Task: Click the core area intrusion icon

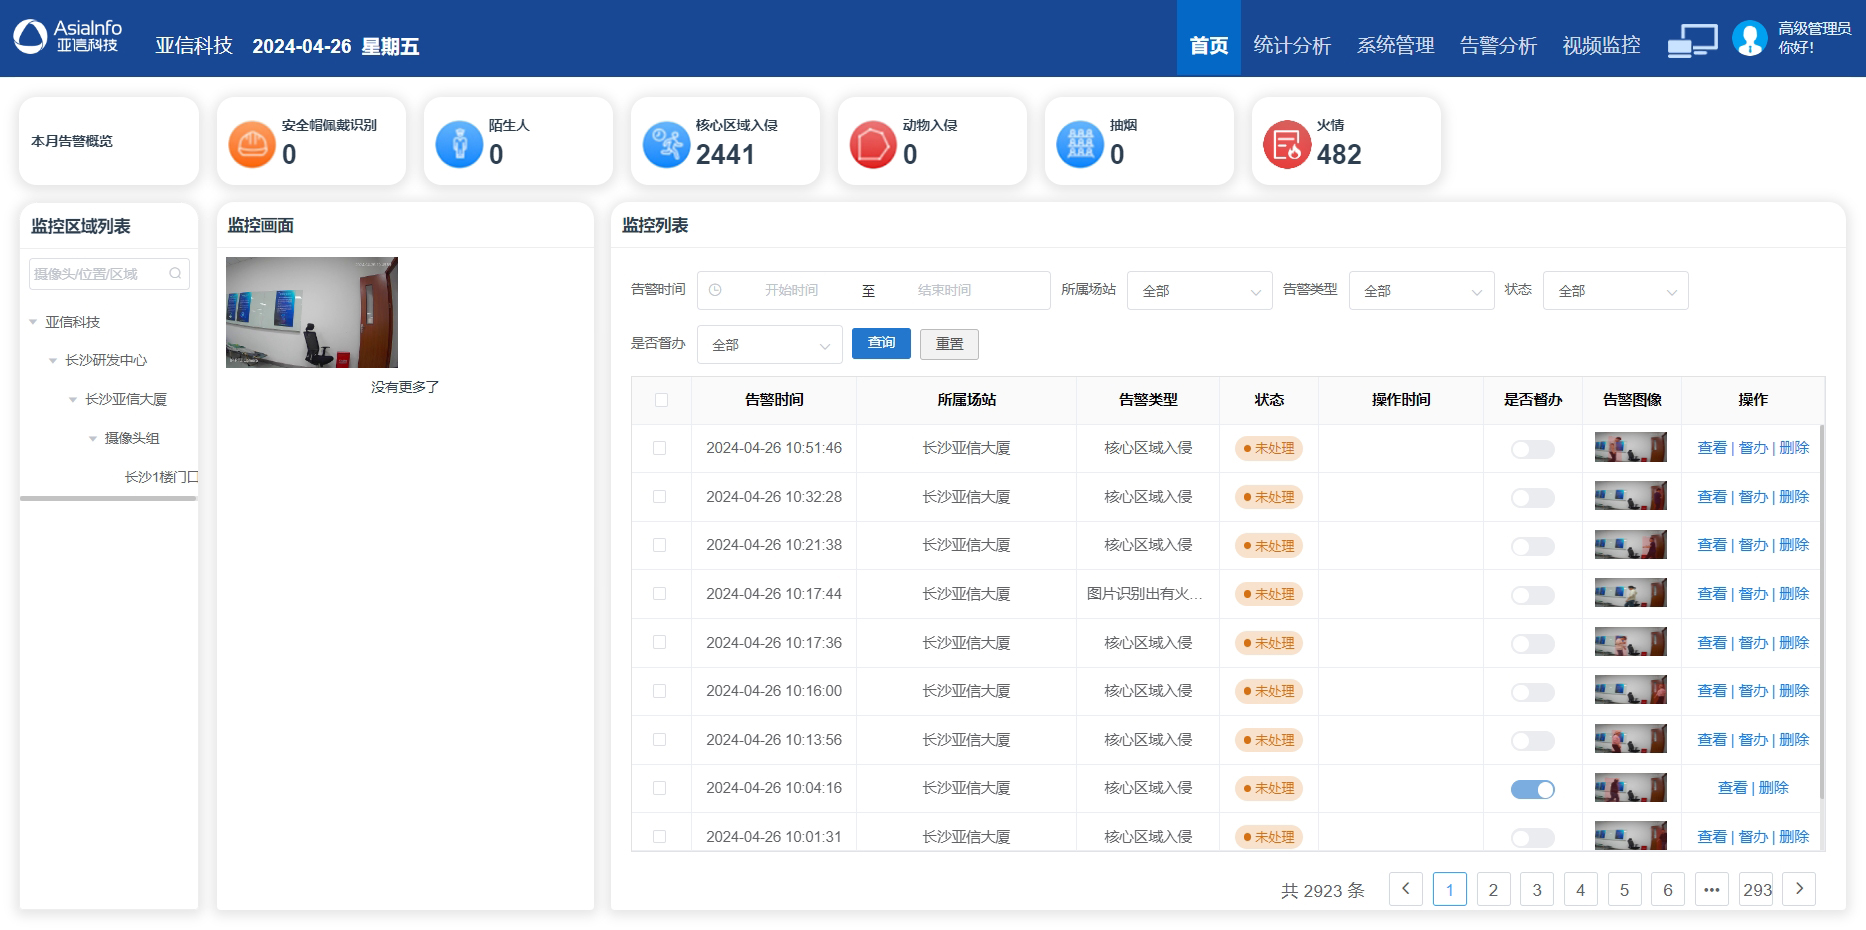Action: (666, 144)
